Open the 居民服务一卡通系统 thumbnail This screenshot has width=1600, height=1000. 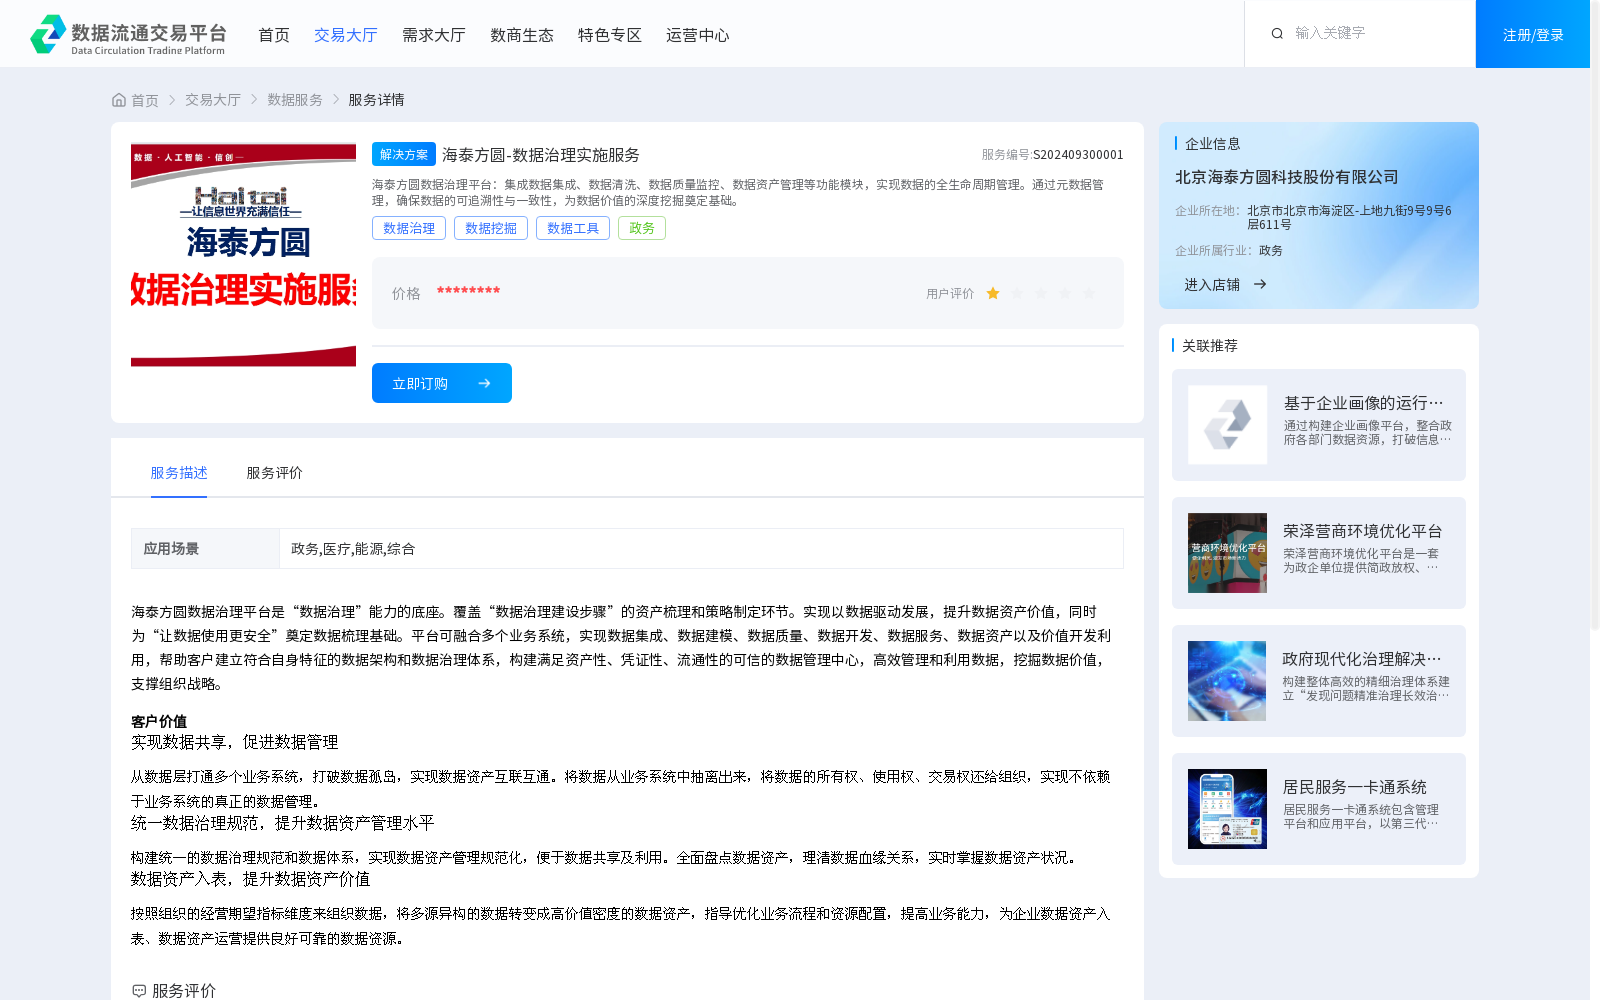[x=1227, y=809]
